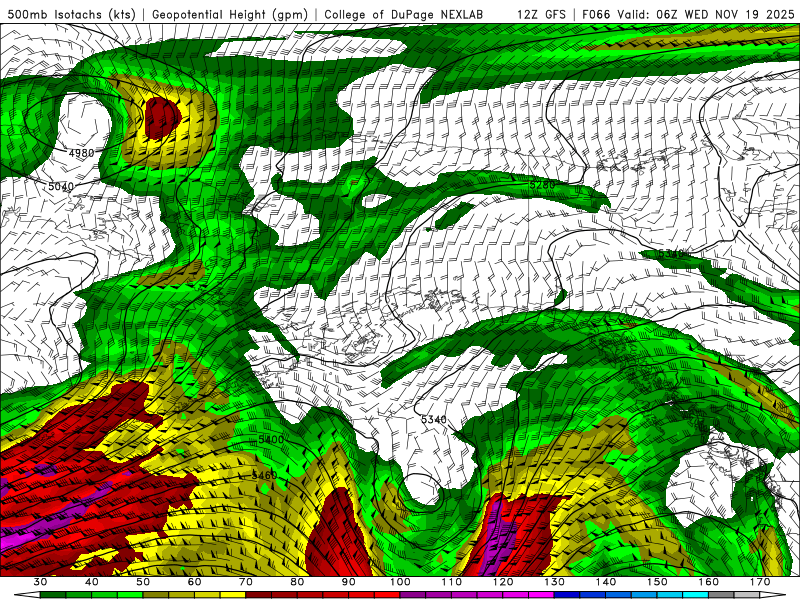Click the 5040 height contour label
The image size is (800, 600).
(x=61, y=186)
